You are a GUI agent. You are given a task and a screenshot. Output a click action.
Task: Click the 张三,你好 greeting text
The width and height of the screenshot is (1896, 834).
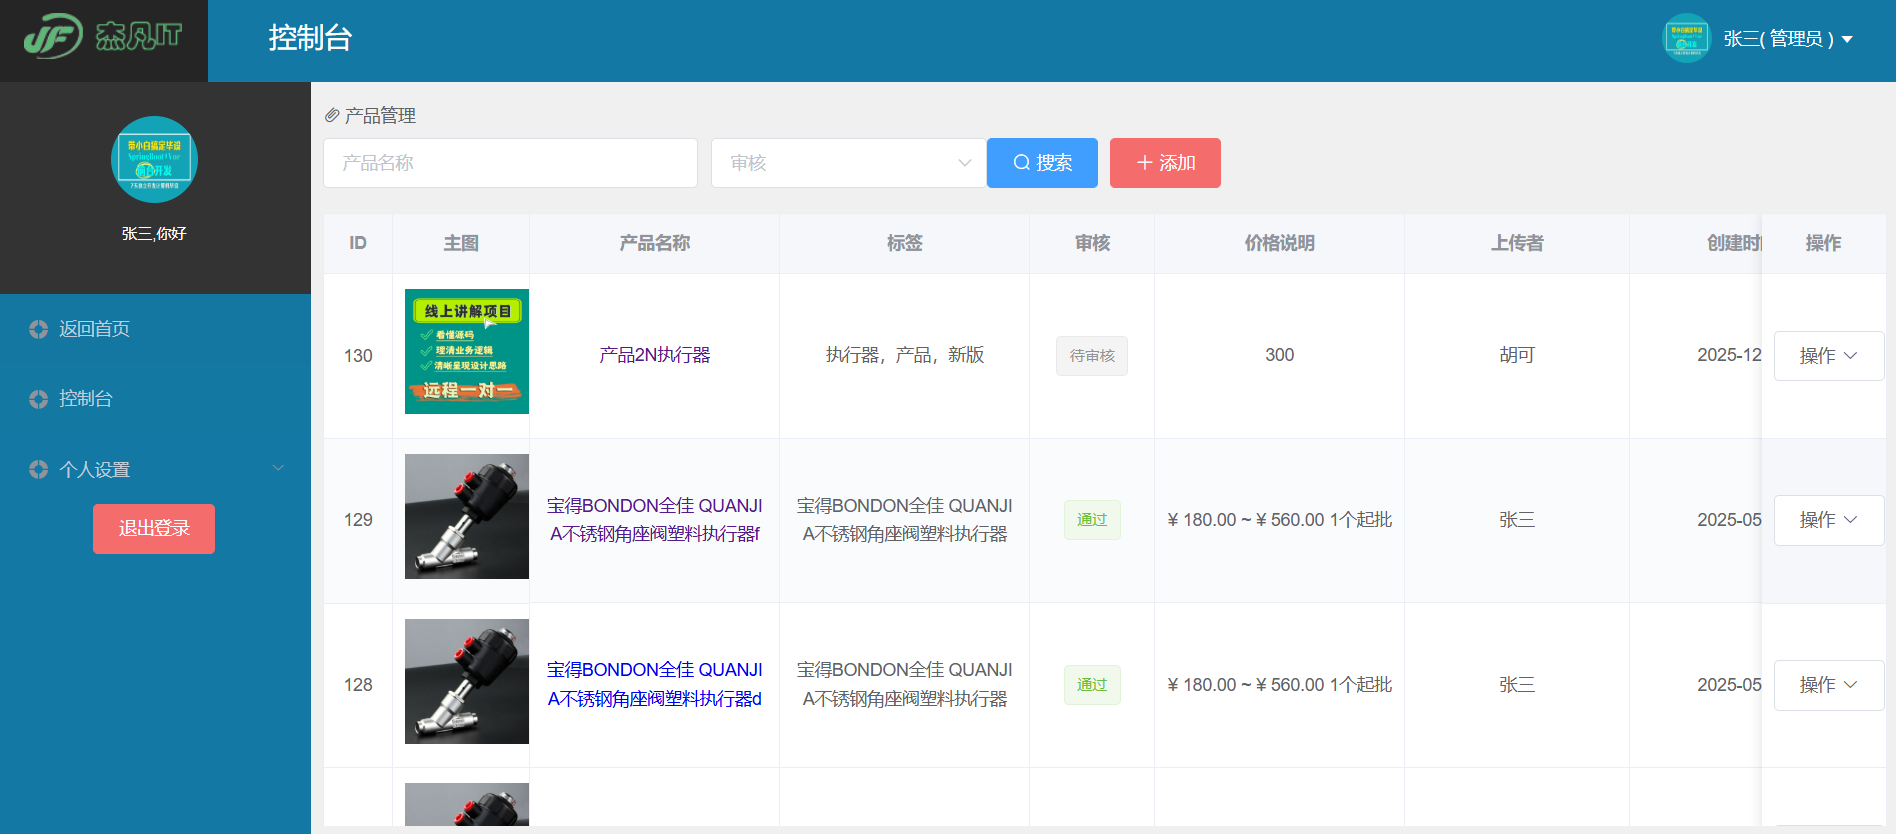[154, 233]
